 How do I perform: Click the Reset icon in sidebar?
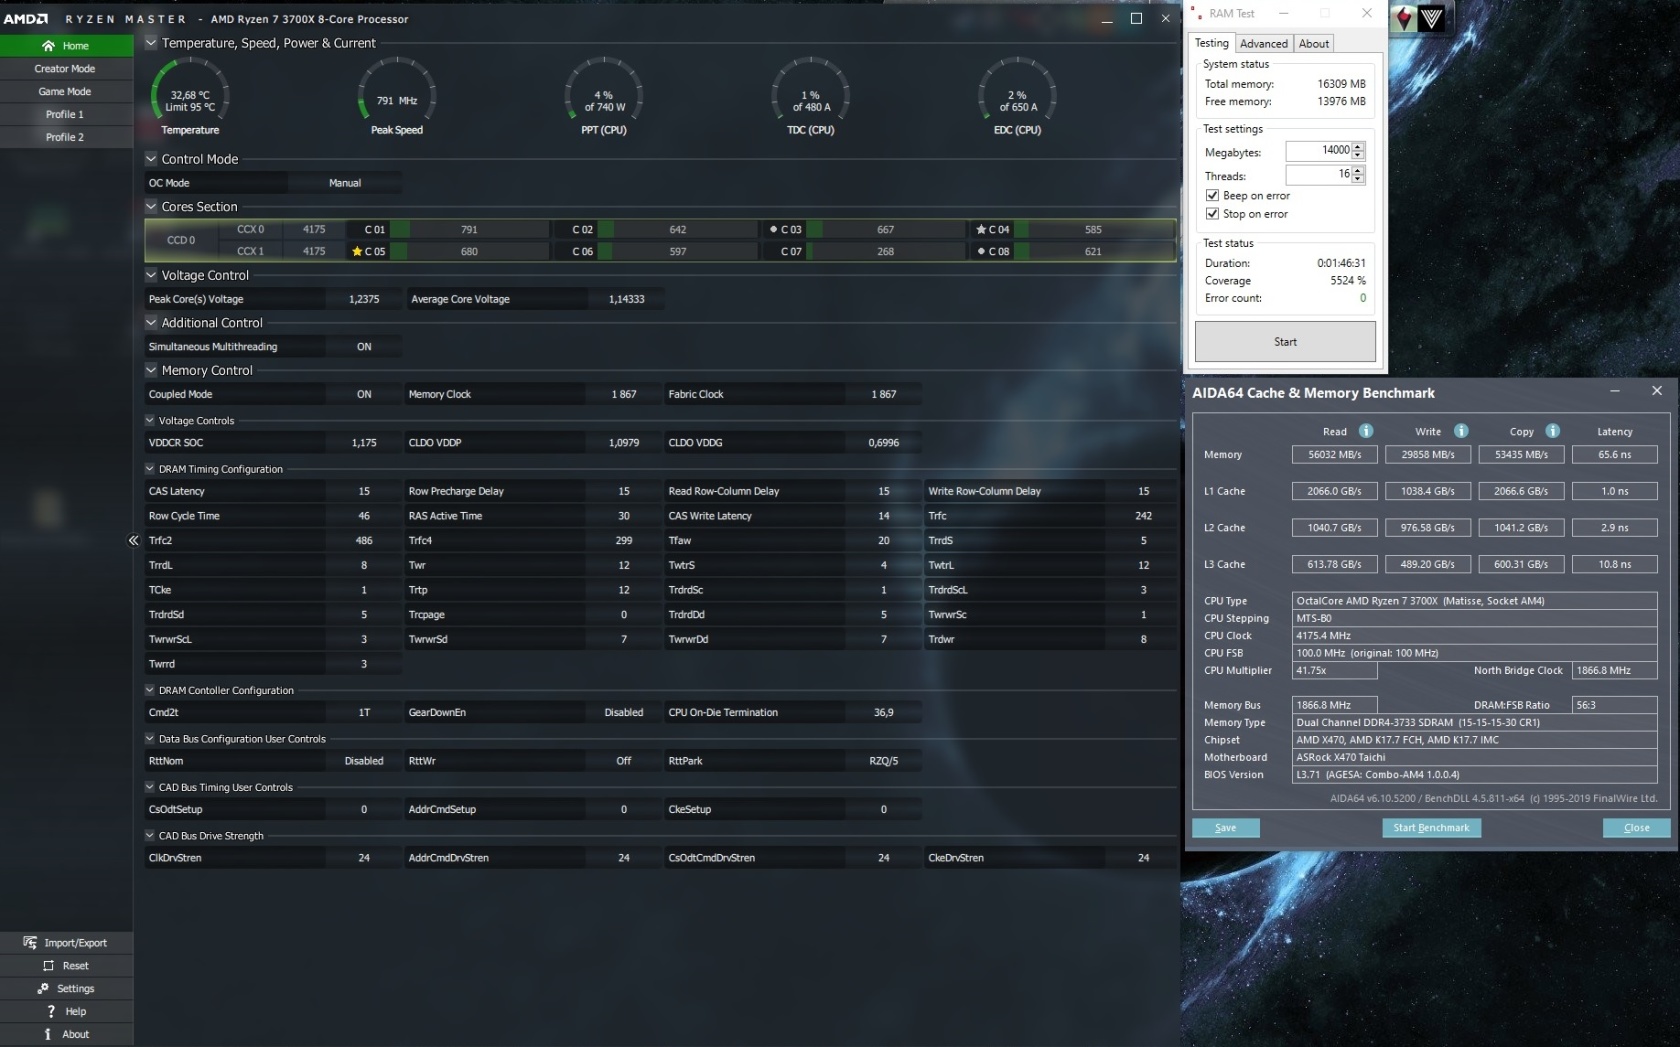48,966
